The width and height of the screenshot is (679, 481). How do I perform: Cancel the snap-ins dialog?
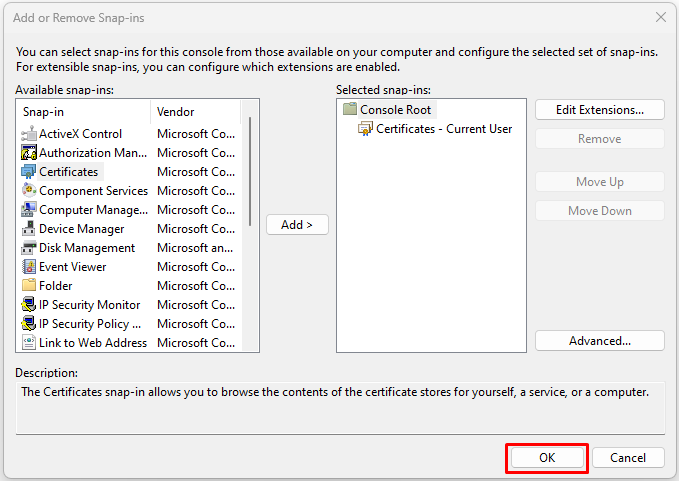[628, 458]
